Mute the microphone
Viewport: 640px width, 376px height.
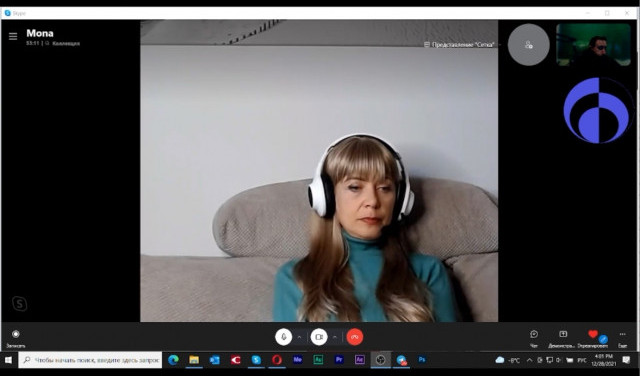(x=283, y=337)
